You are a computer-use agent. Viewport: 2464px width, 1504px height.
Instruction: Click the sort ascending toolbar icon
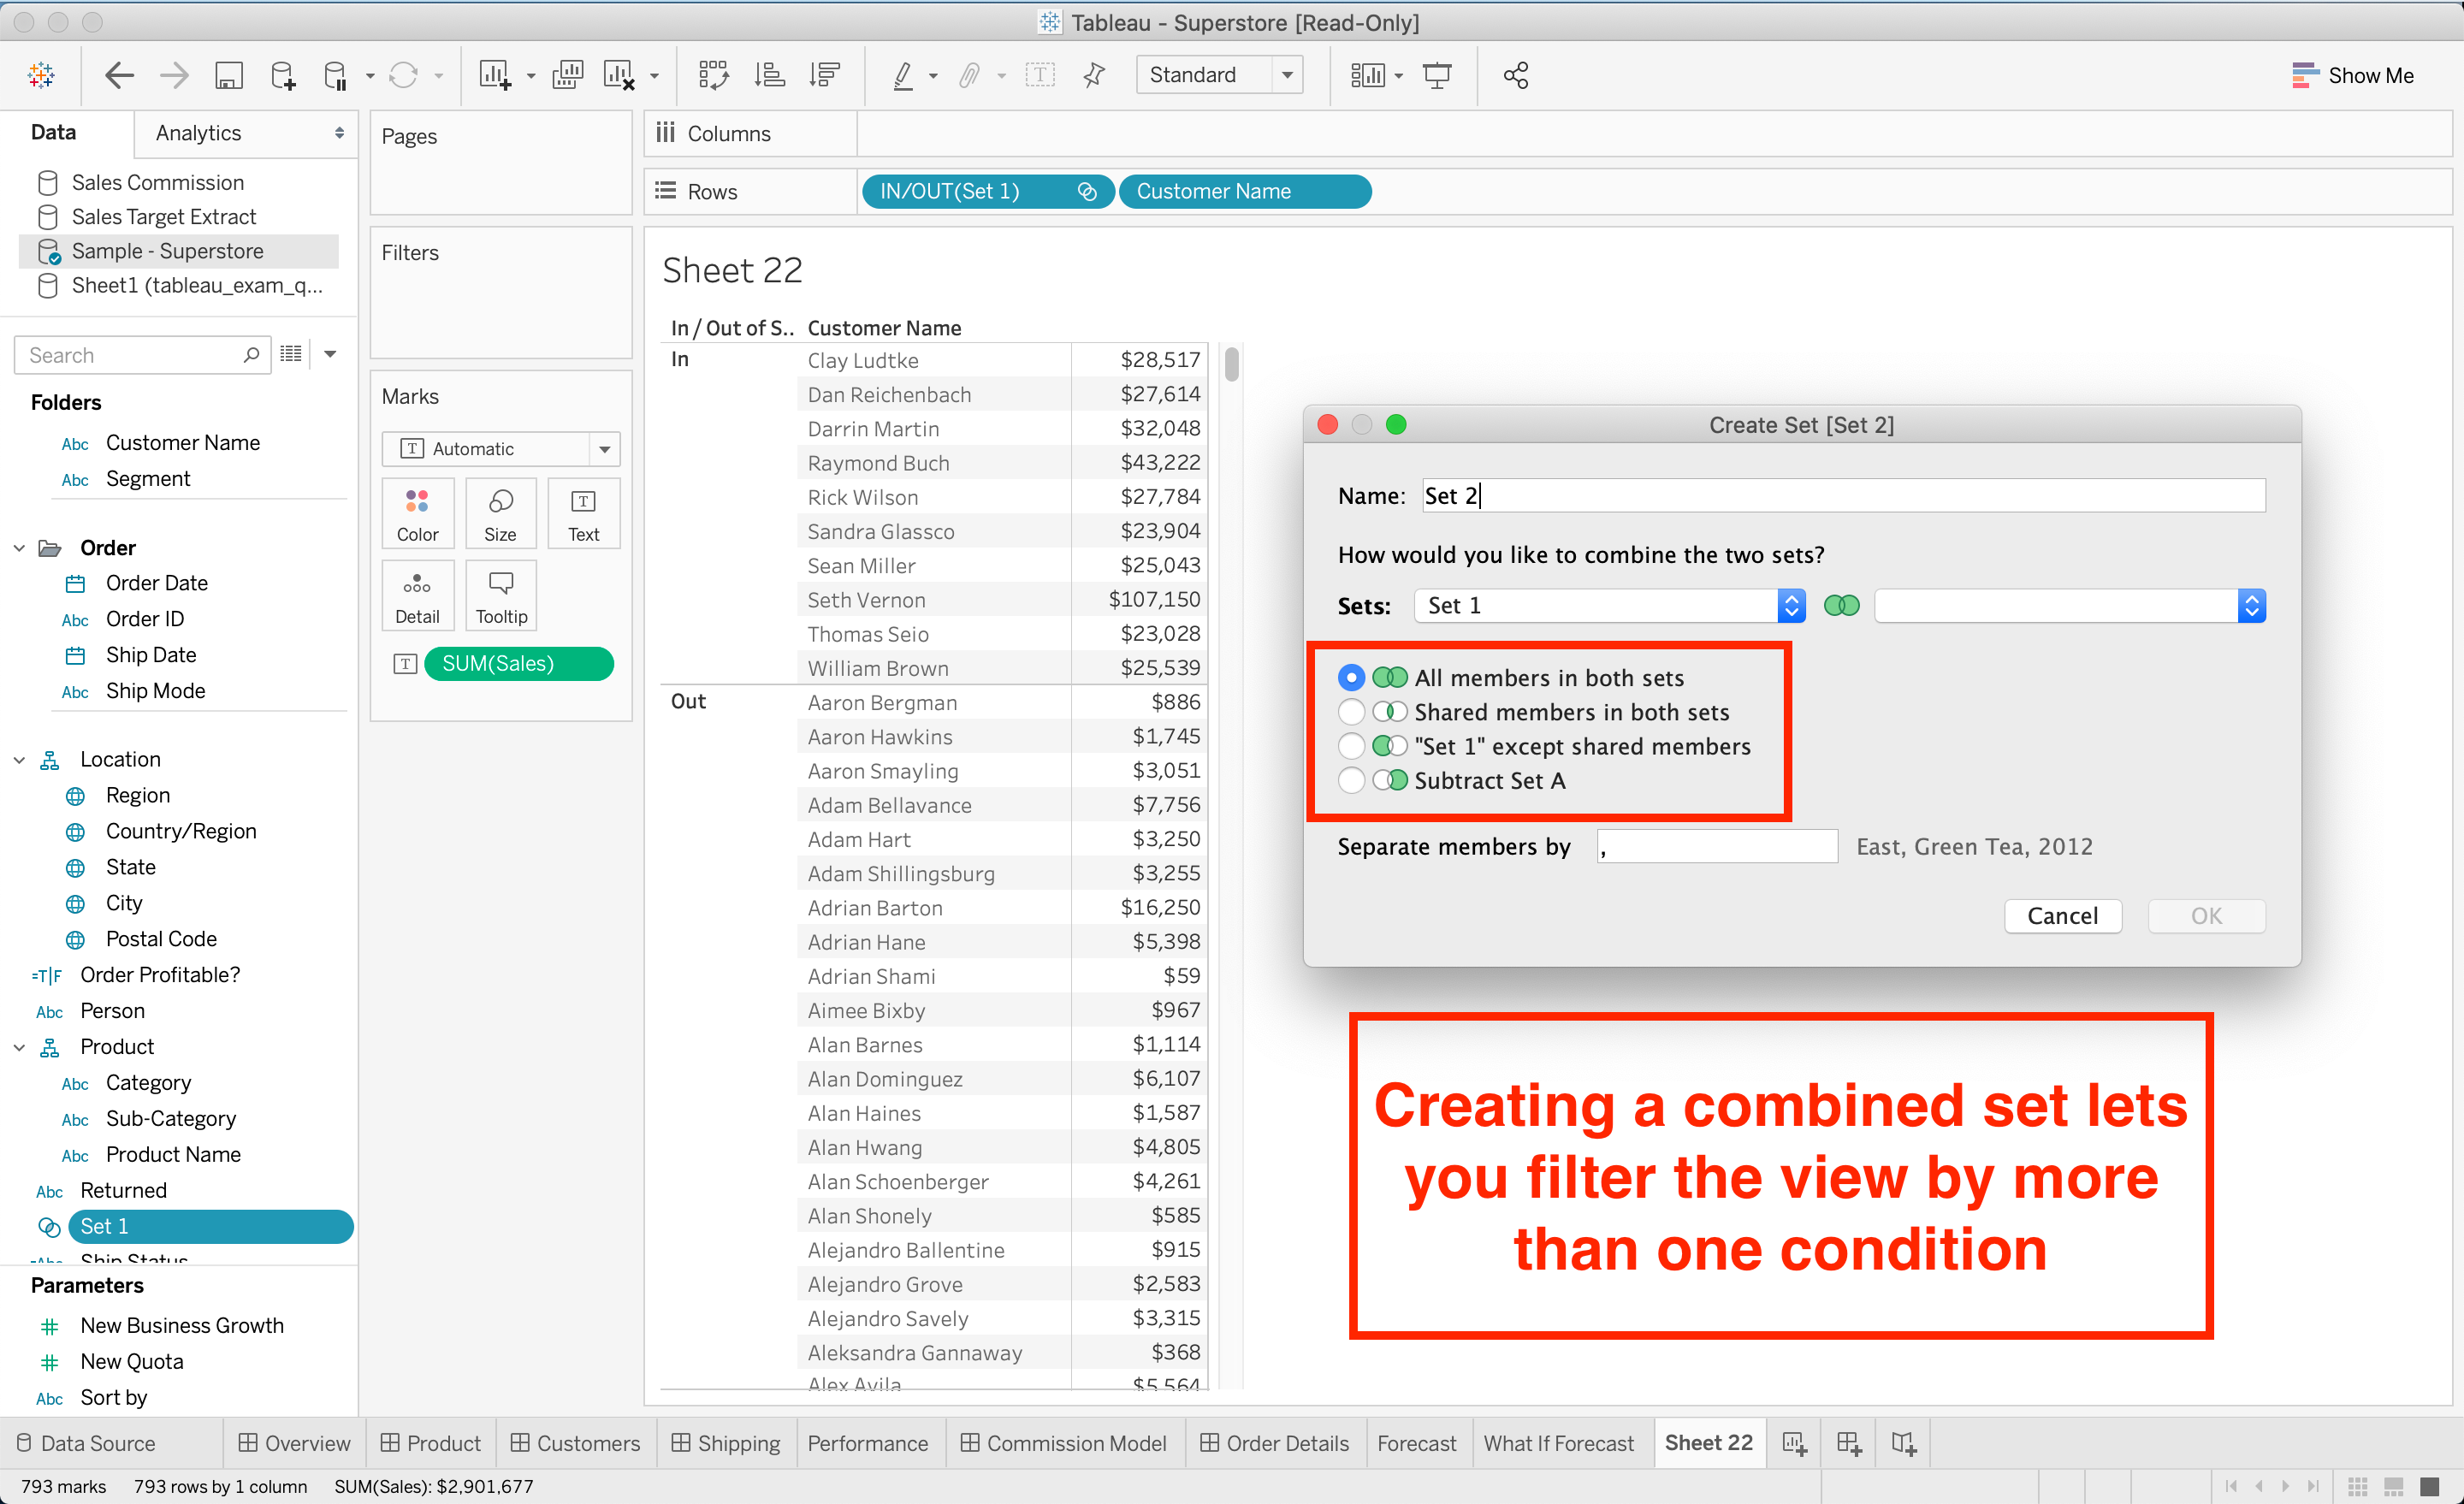tap(769, 75)
